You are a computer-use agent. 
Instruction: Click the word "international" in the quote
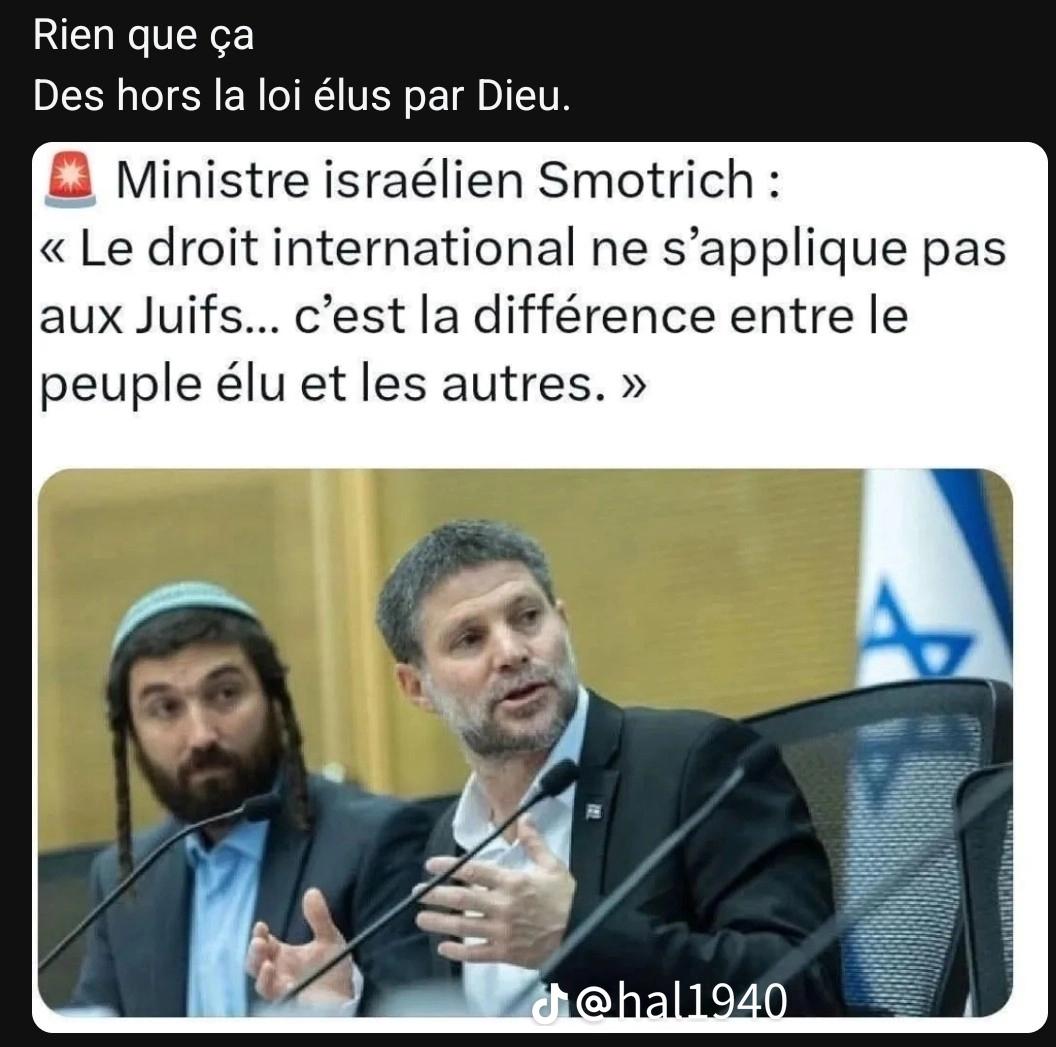pyautogui.click(x=424, y=248)
